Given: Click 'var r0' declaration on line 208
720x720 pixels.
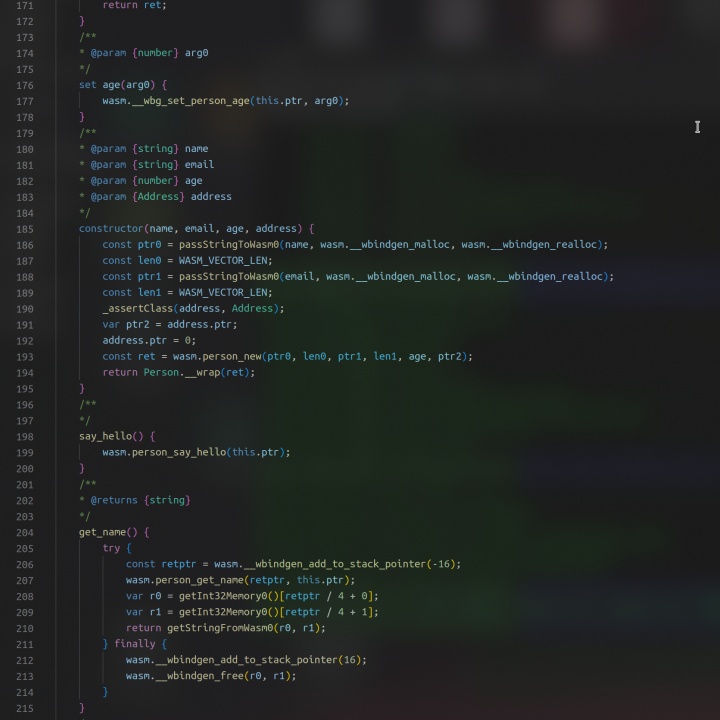Looking at the screenshot, I should click(143, 596).
